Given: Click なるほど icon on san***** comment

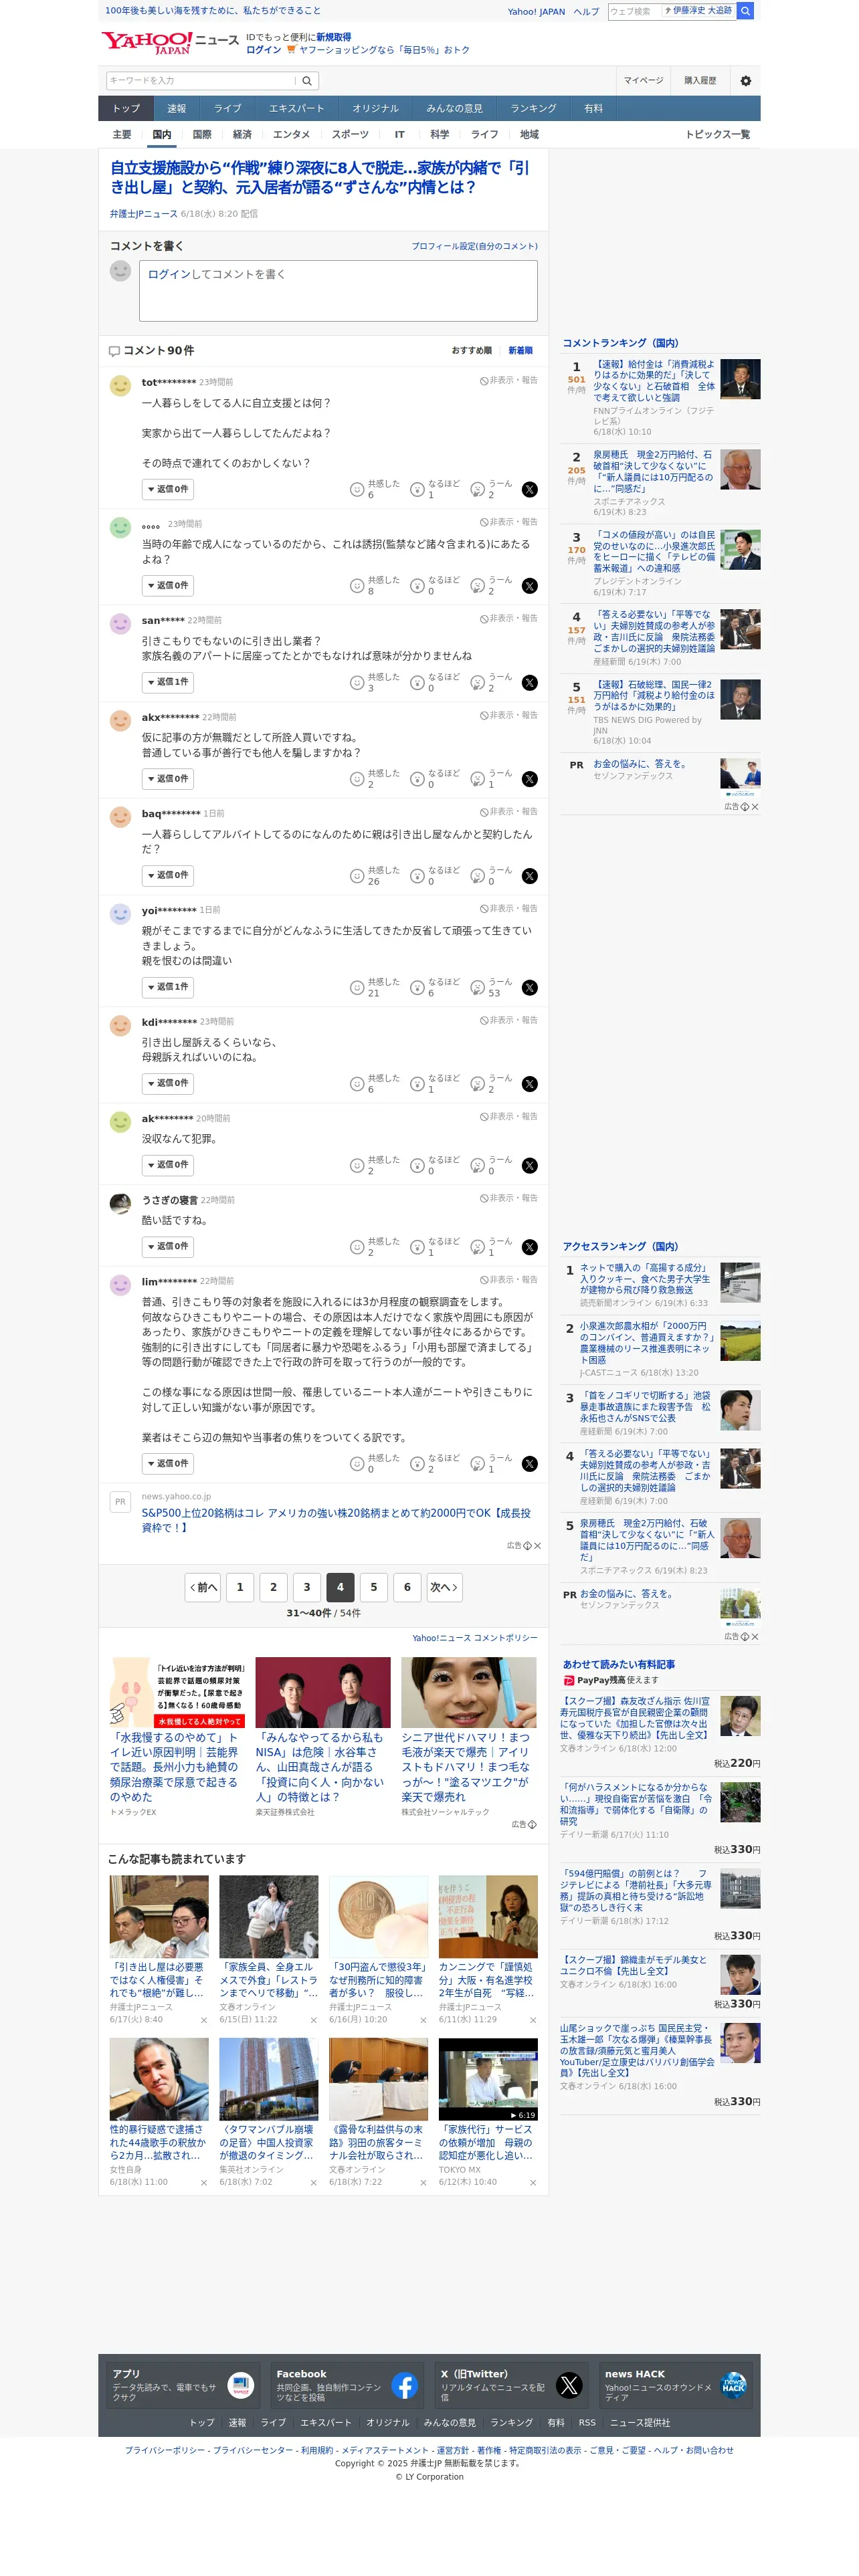Looking at the screenshot, I should [x=417, y=683].
